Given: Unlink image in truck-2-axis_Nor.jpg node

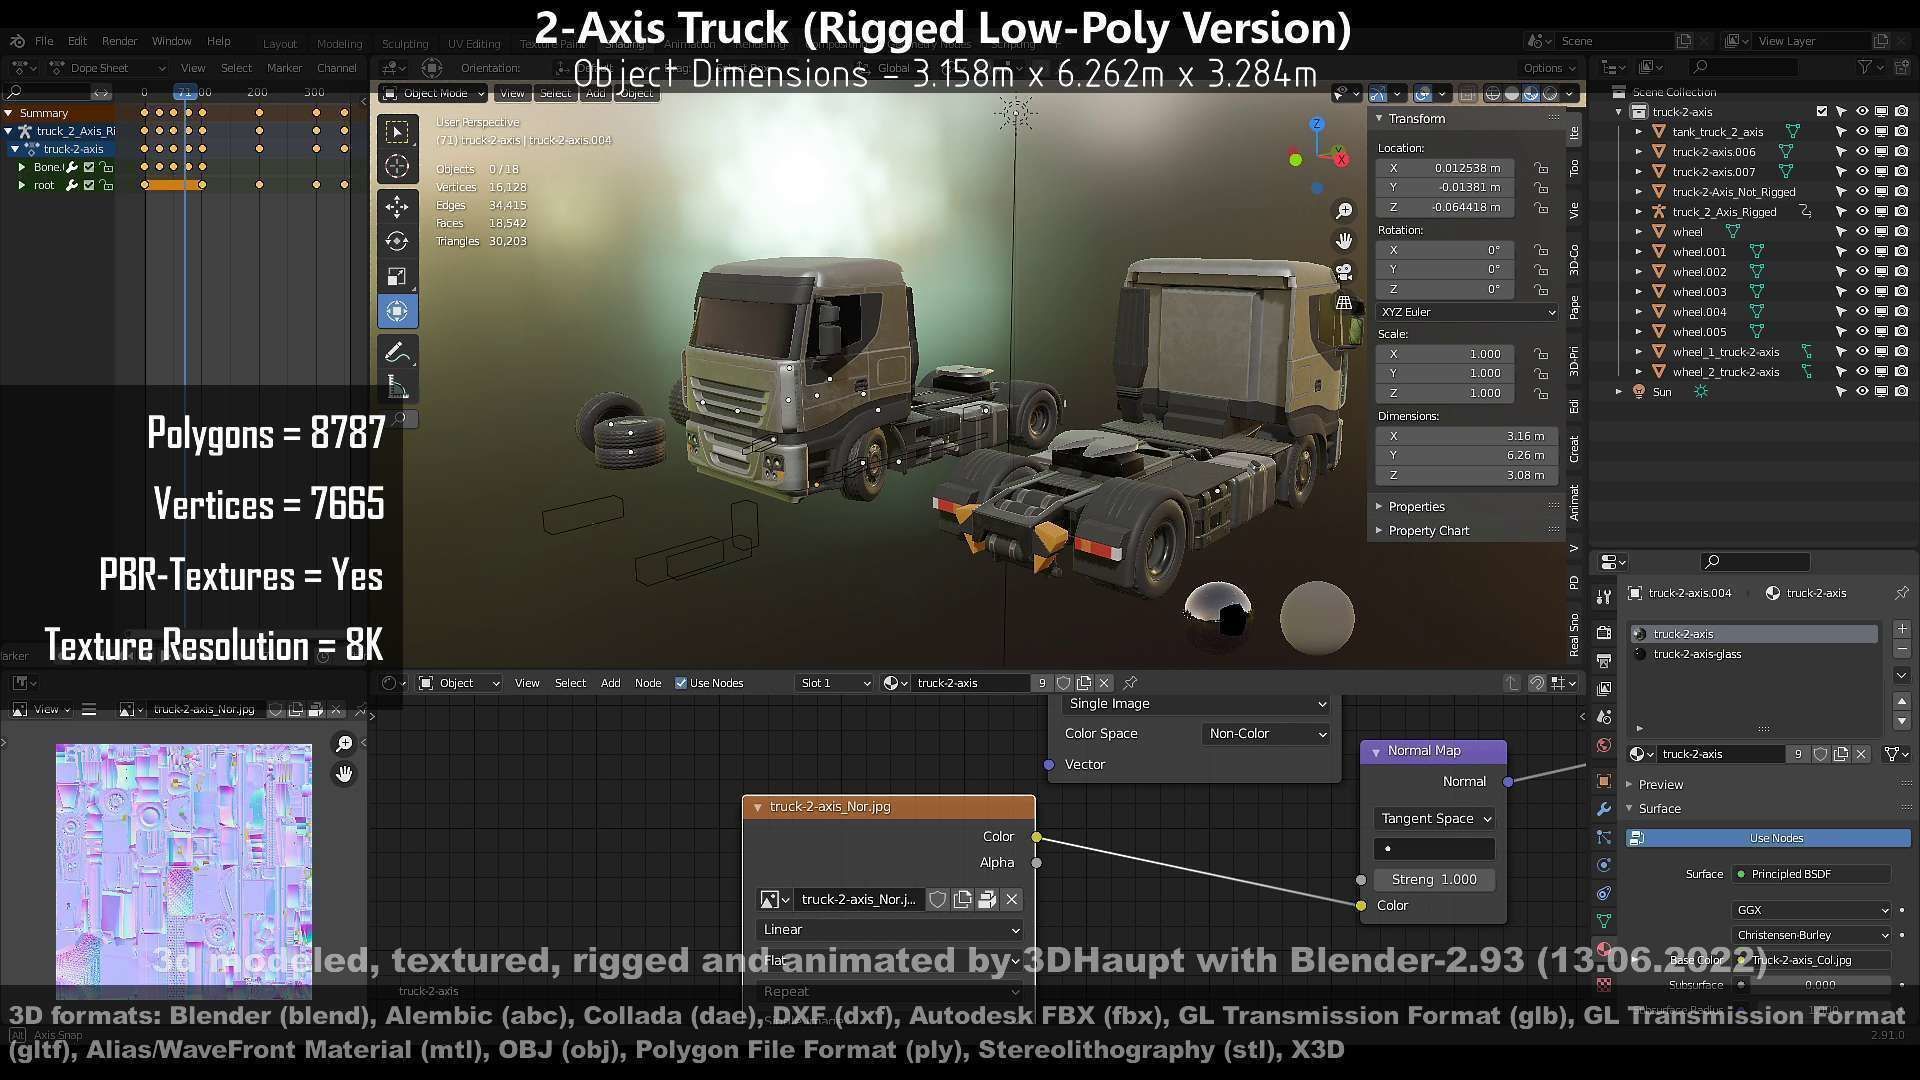Looking at the screenshot, I should 1011,900.
